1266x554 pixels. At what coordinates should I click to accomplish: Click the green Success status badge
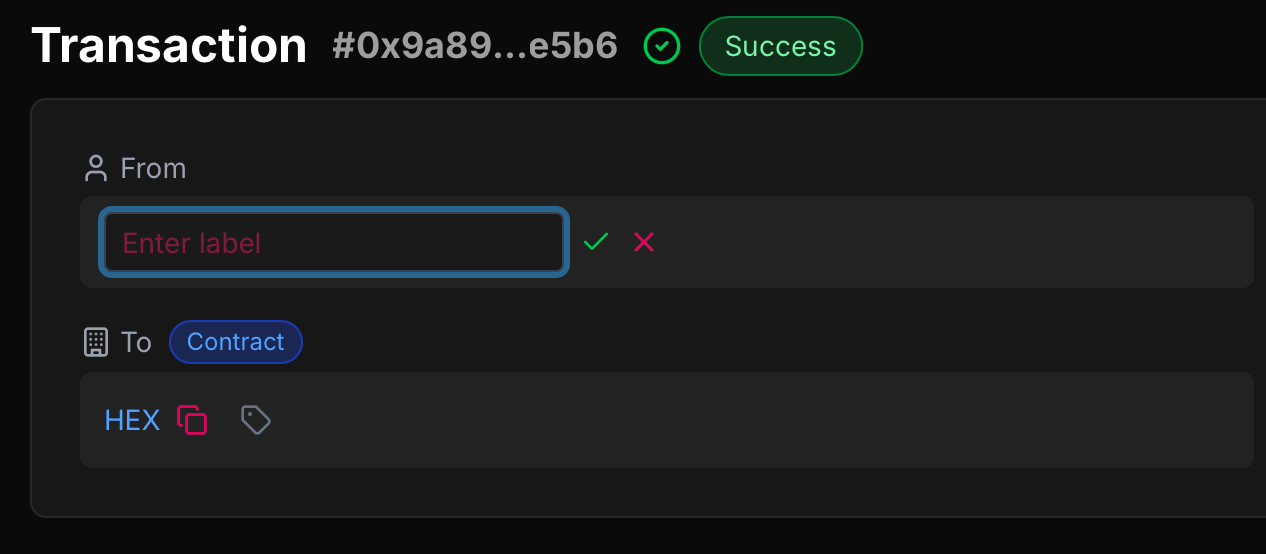[x=781, y=46]
